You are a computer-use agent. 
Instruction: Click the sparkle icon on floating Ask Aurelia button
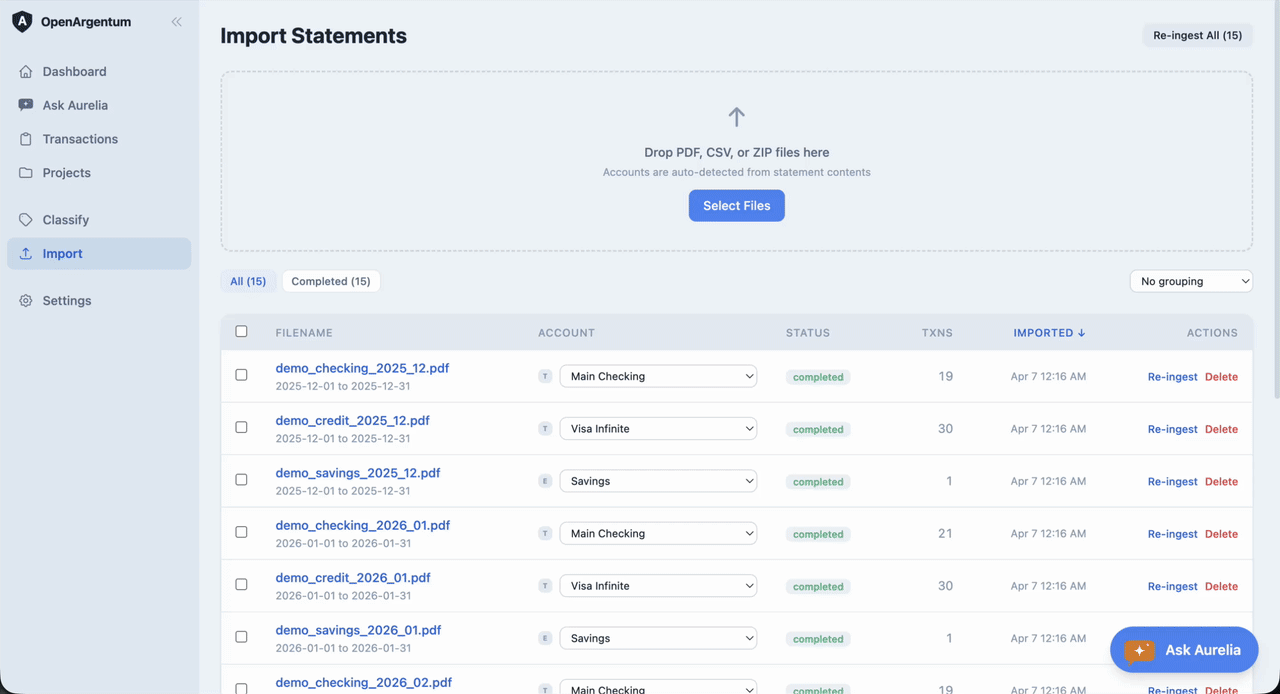1139,650
